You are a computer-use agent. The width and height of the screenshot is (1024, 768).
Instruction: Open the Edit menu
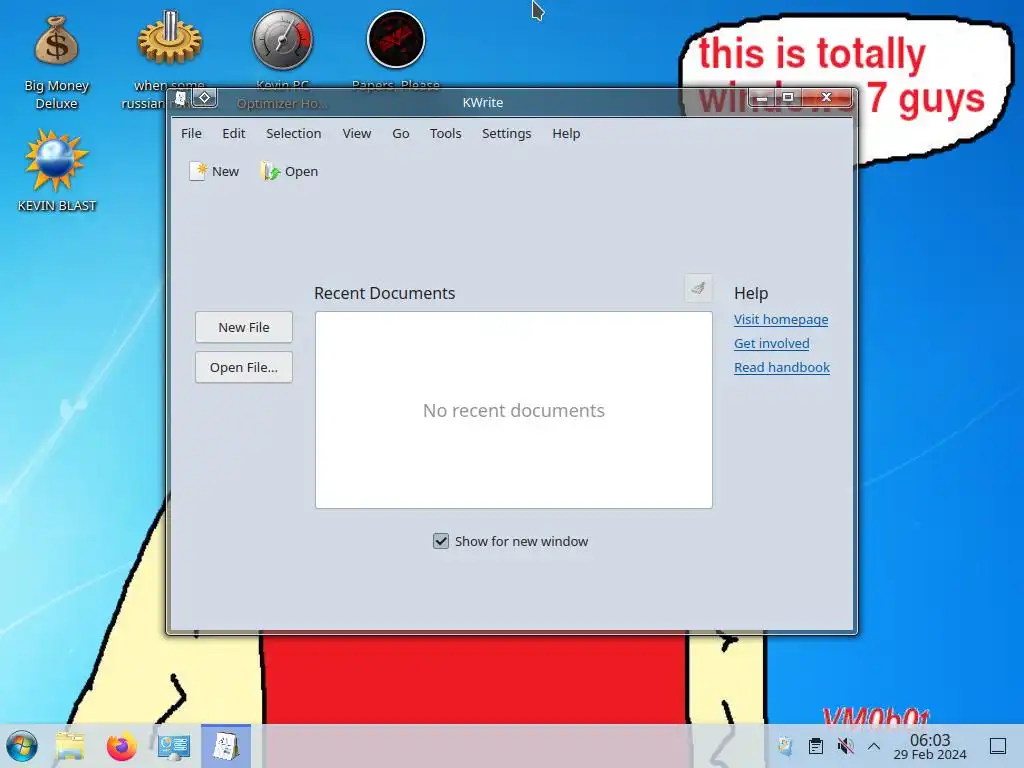pos(234,133)
